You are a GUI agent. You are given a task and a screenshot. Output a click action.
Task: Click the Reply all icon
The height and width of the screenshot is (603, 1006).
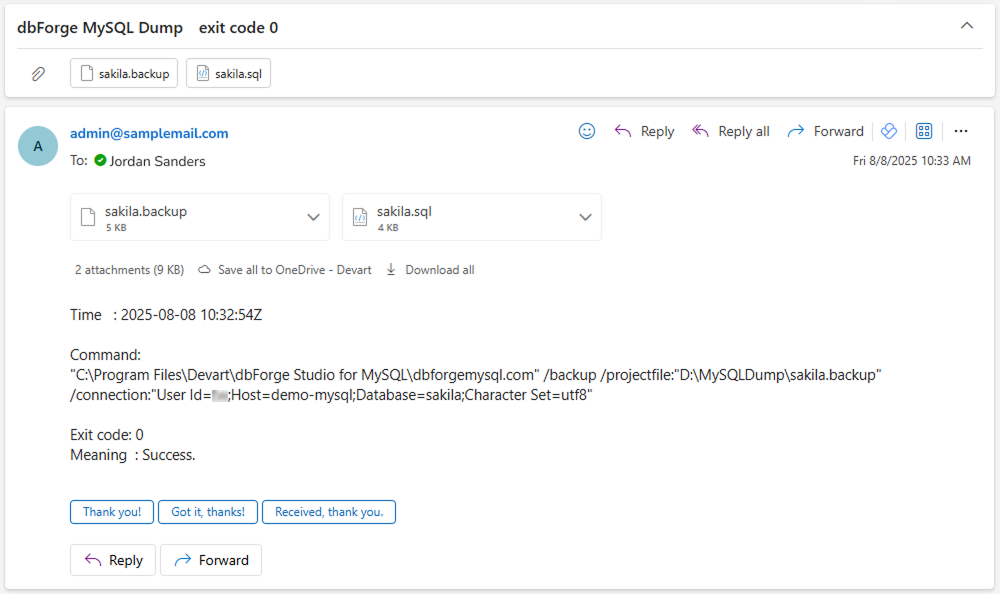point(700,131)
